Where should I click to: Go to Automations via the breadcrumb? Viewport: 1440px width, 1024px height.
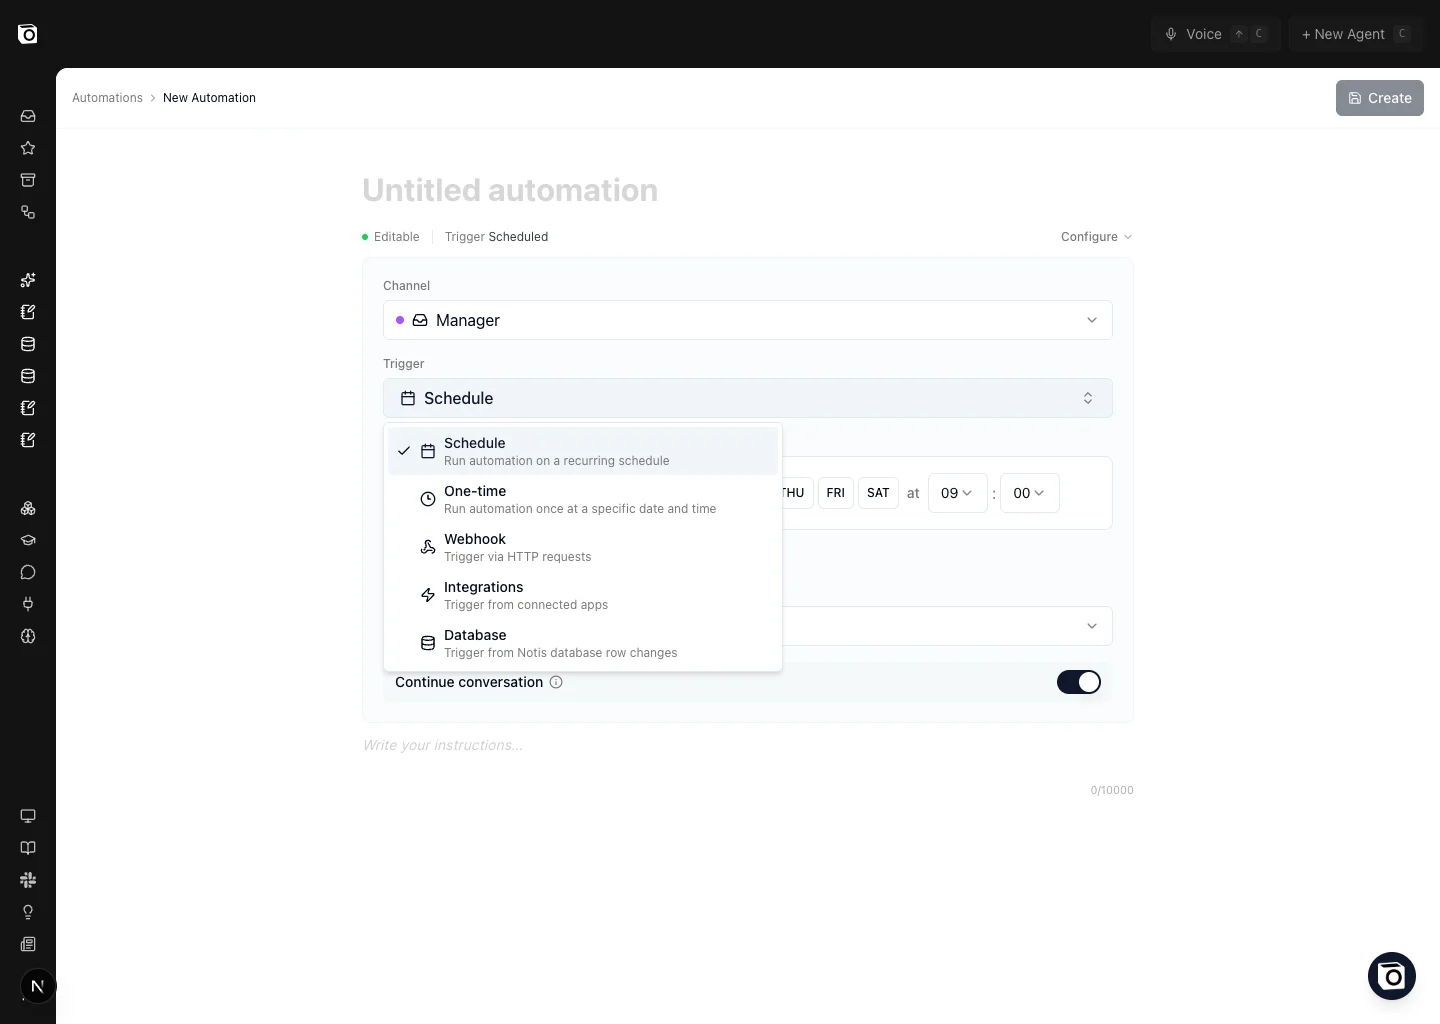pyautogui.click(x=107, y=98)
